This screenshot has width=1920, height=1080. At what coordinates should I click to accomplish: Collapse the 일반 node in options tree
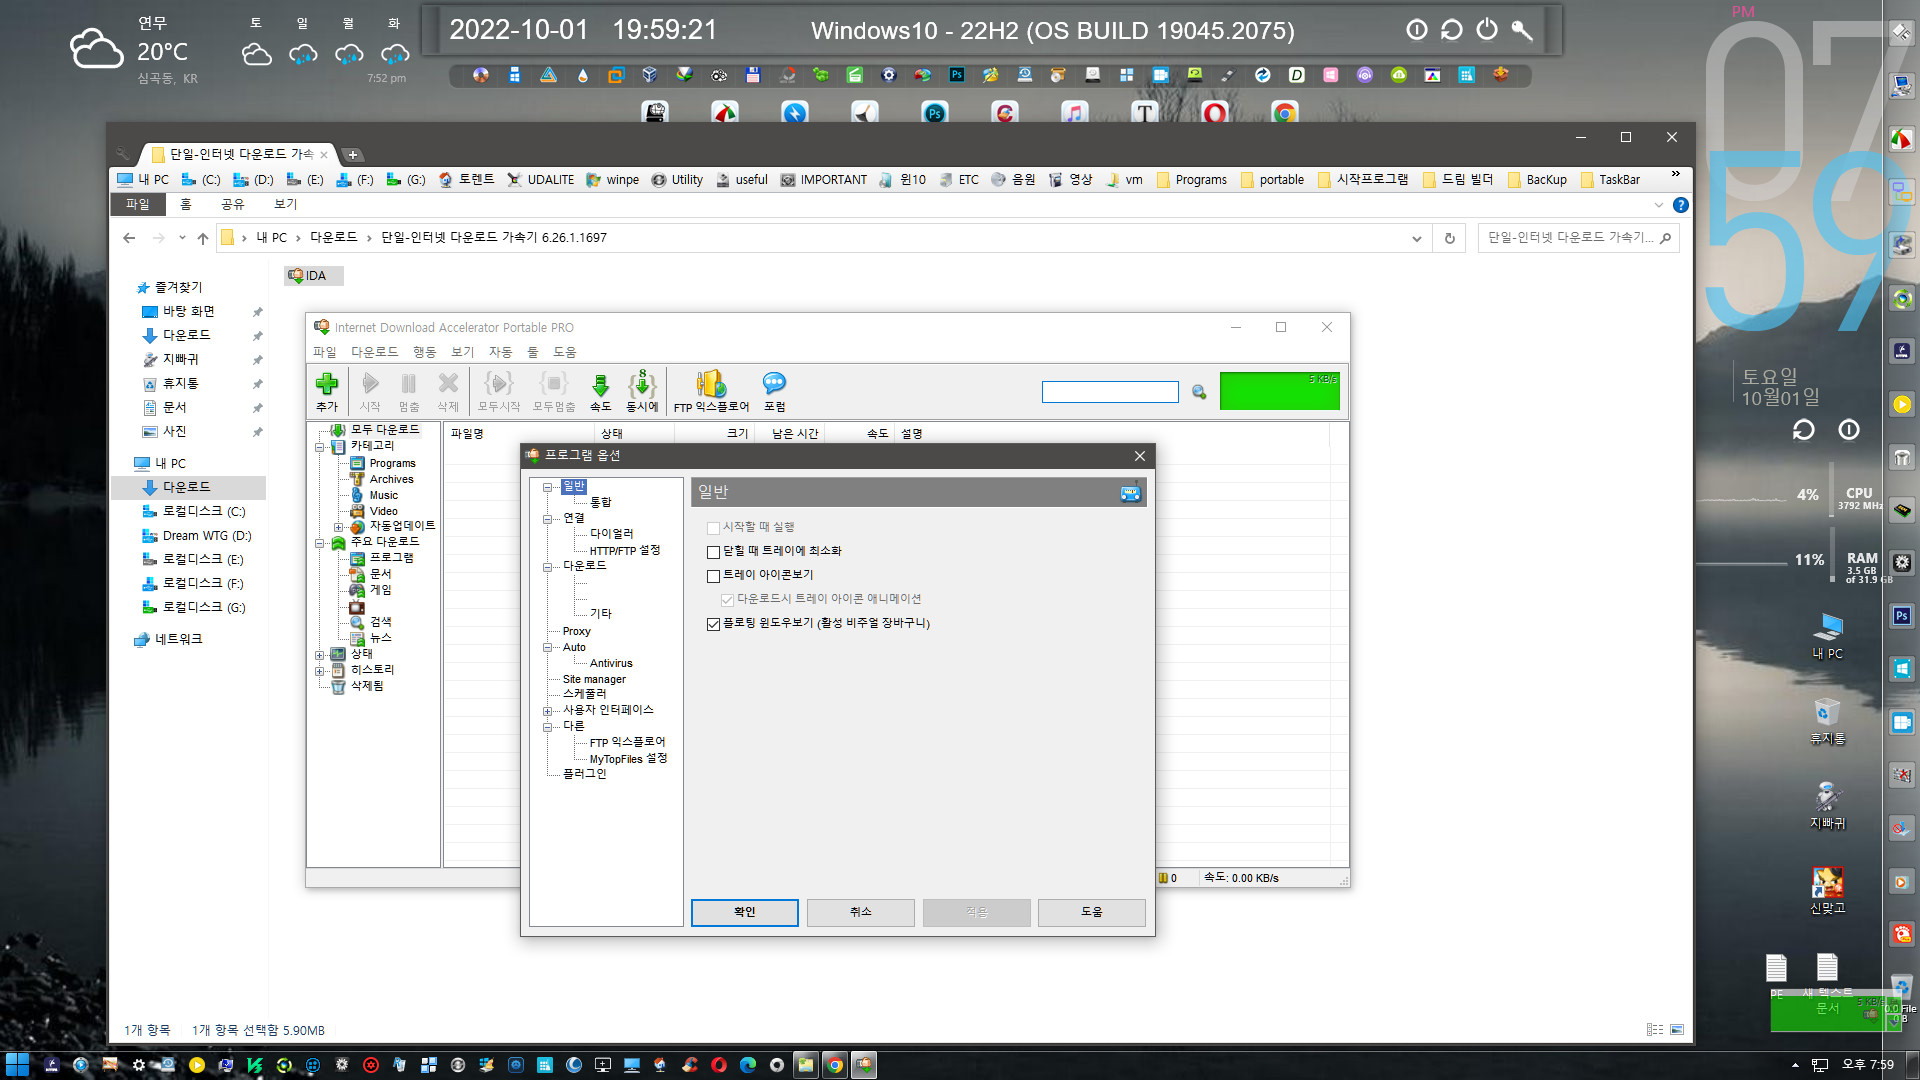coord(547,487)
